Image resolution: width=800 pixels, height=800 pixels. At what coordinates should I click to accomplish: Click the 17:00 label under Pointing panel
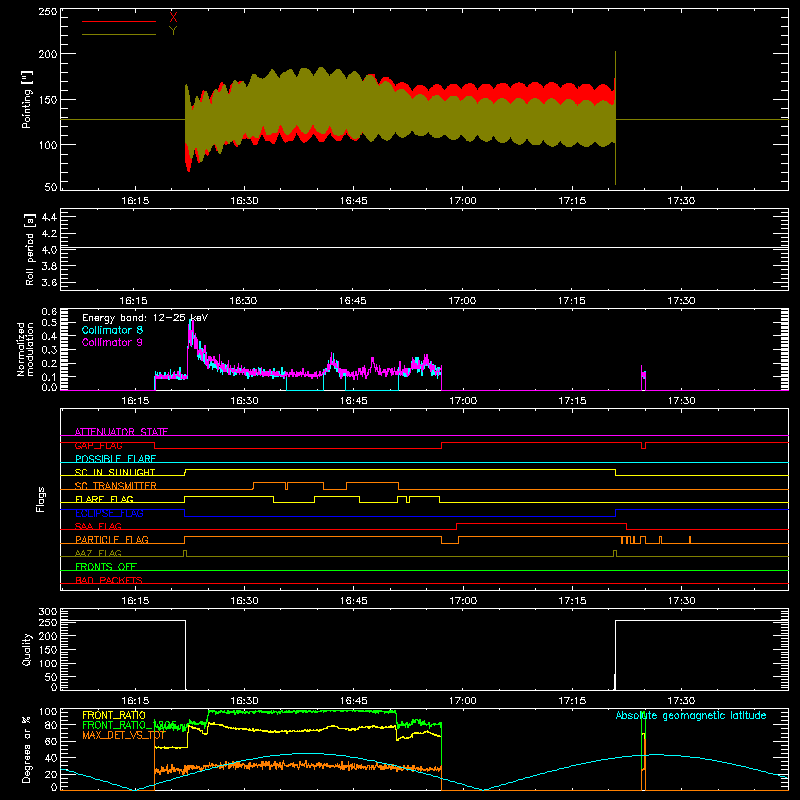tap(462, 201)
